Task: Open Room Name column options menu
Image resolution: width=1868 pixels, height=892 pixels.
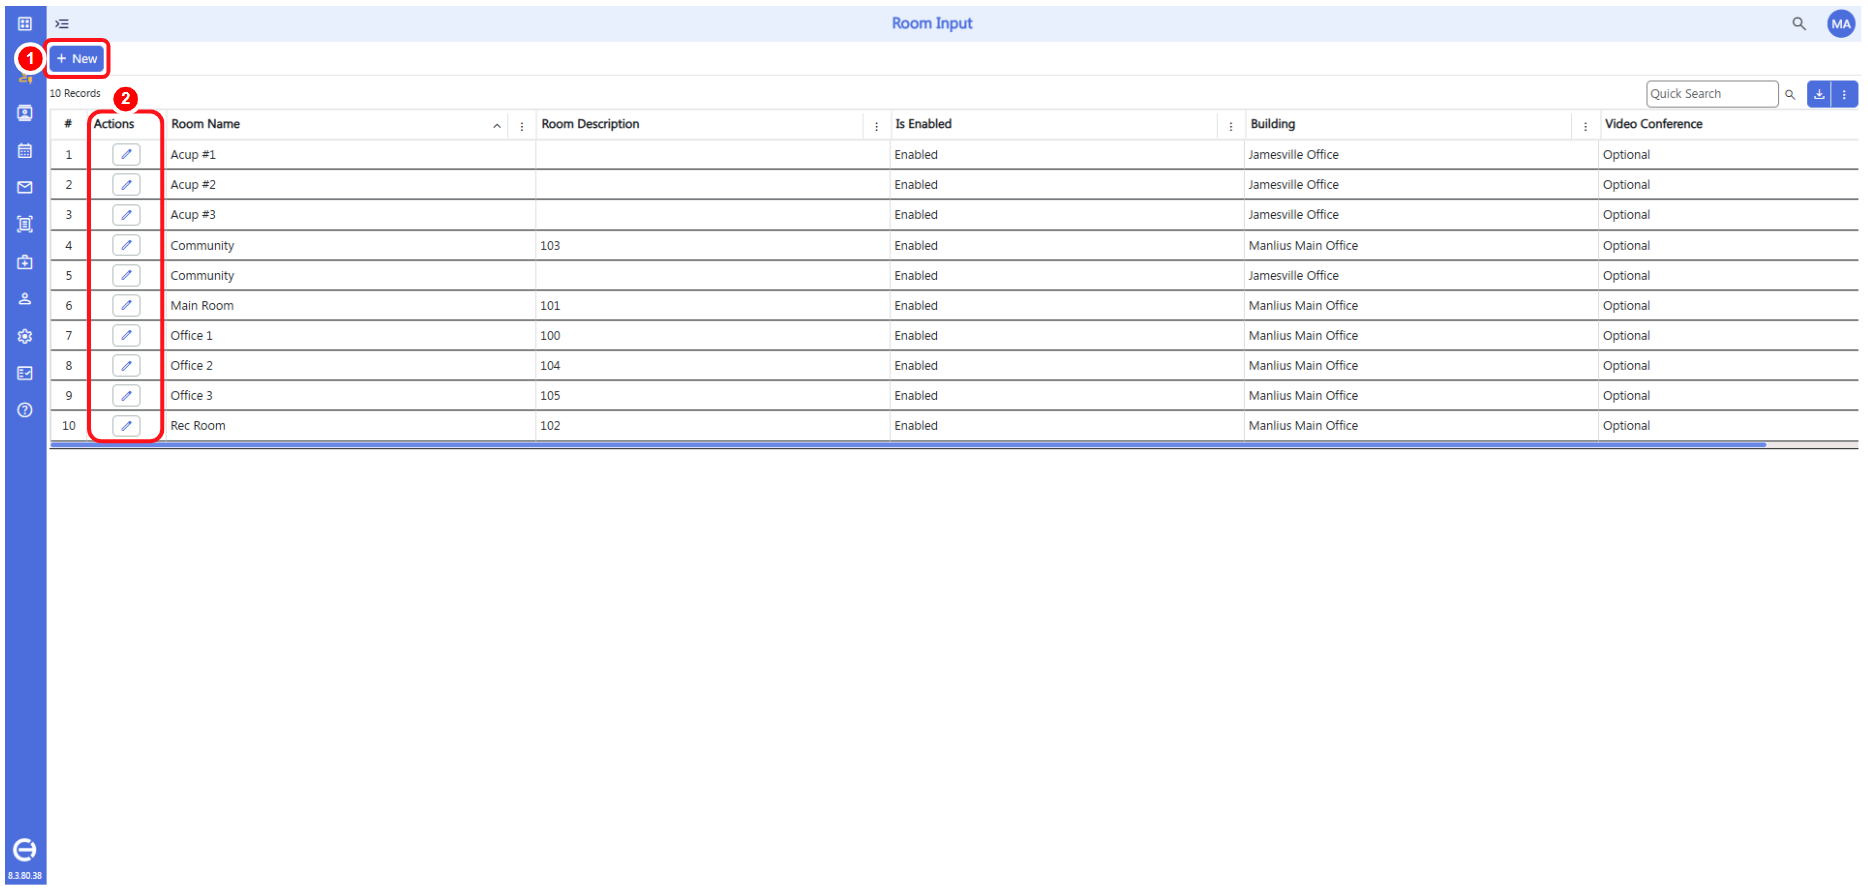Action: [x=522, y=126]
